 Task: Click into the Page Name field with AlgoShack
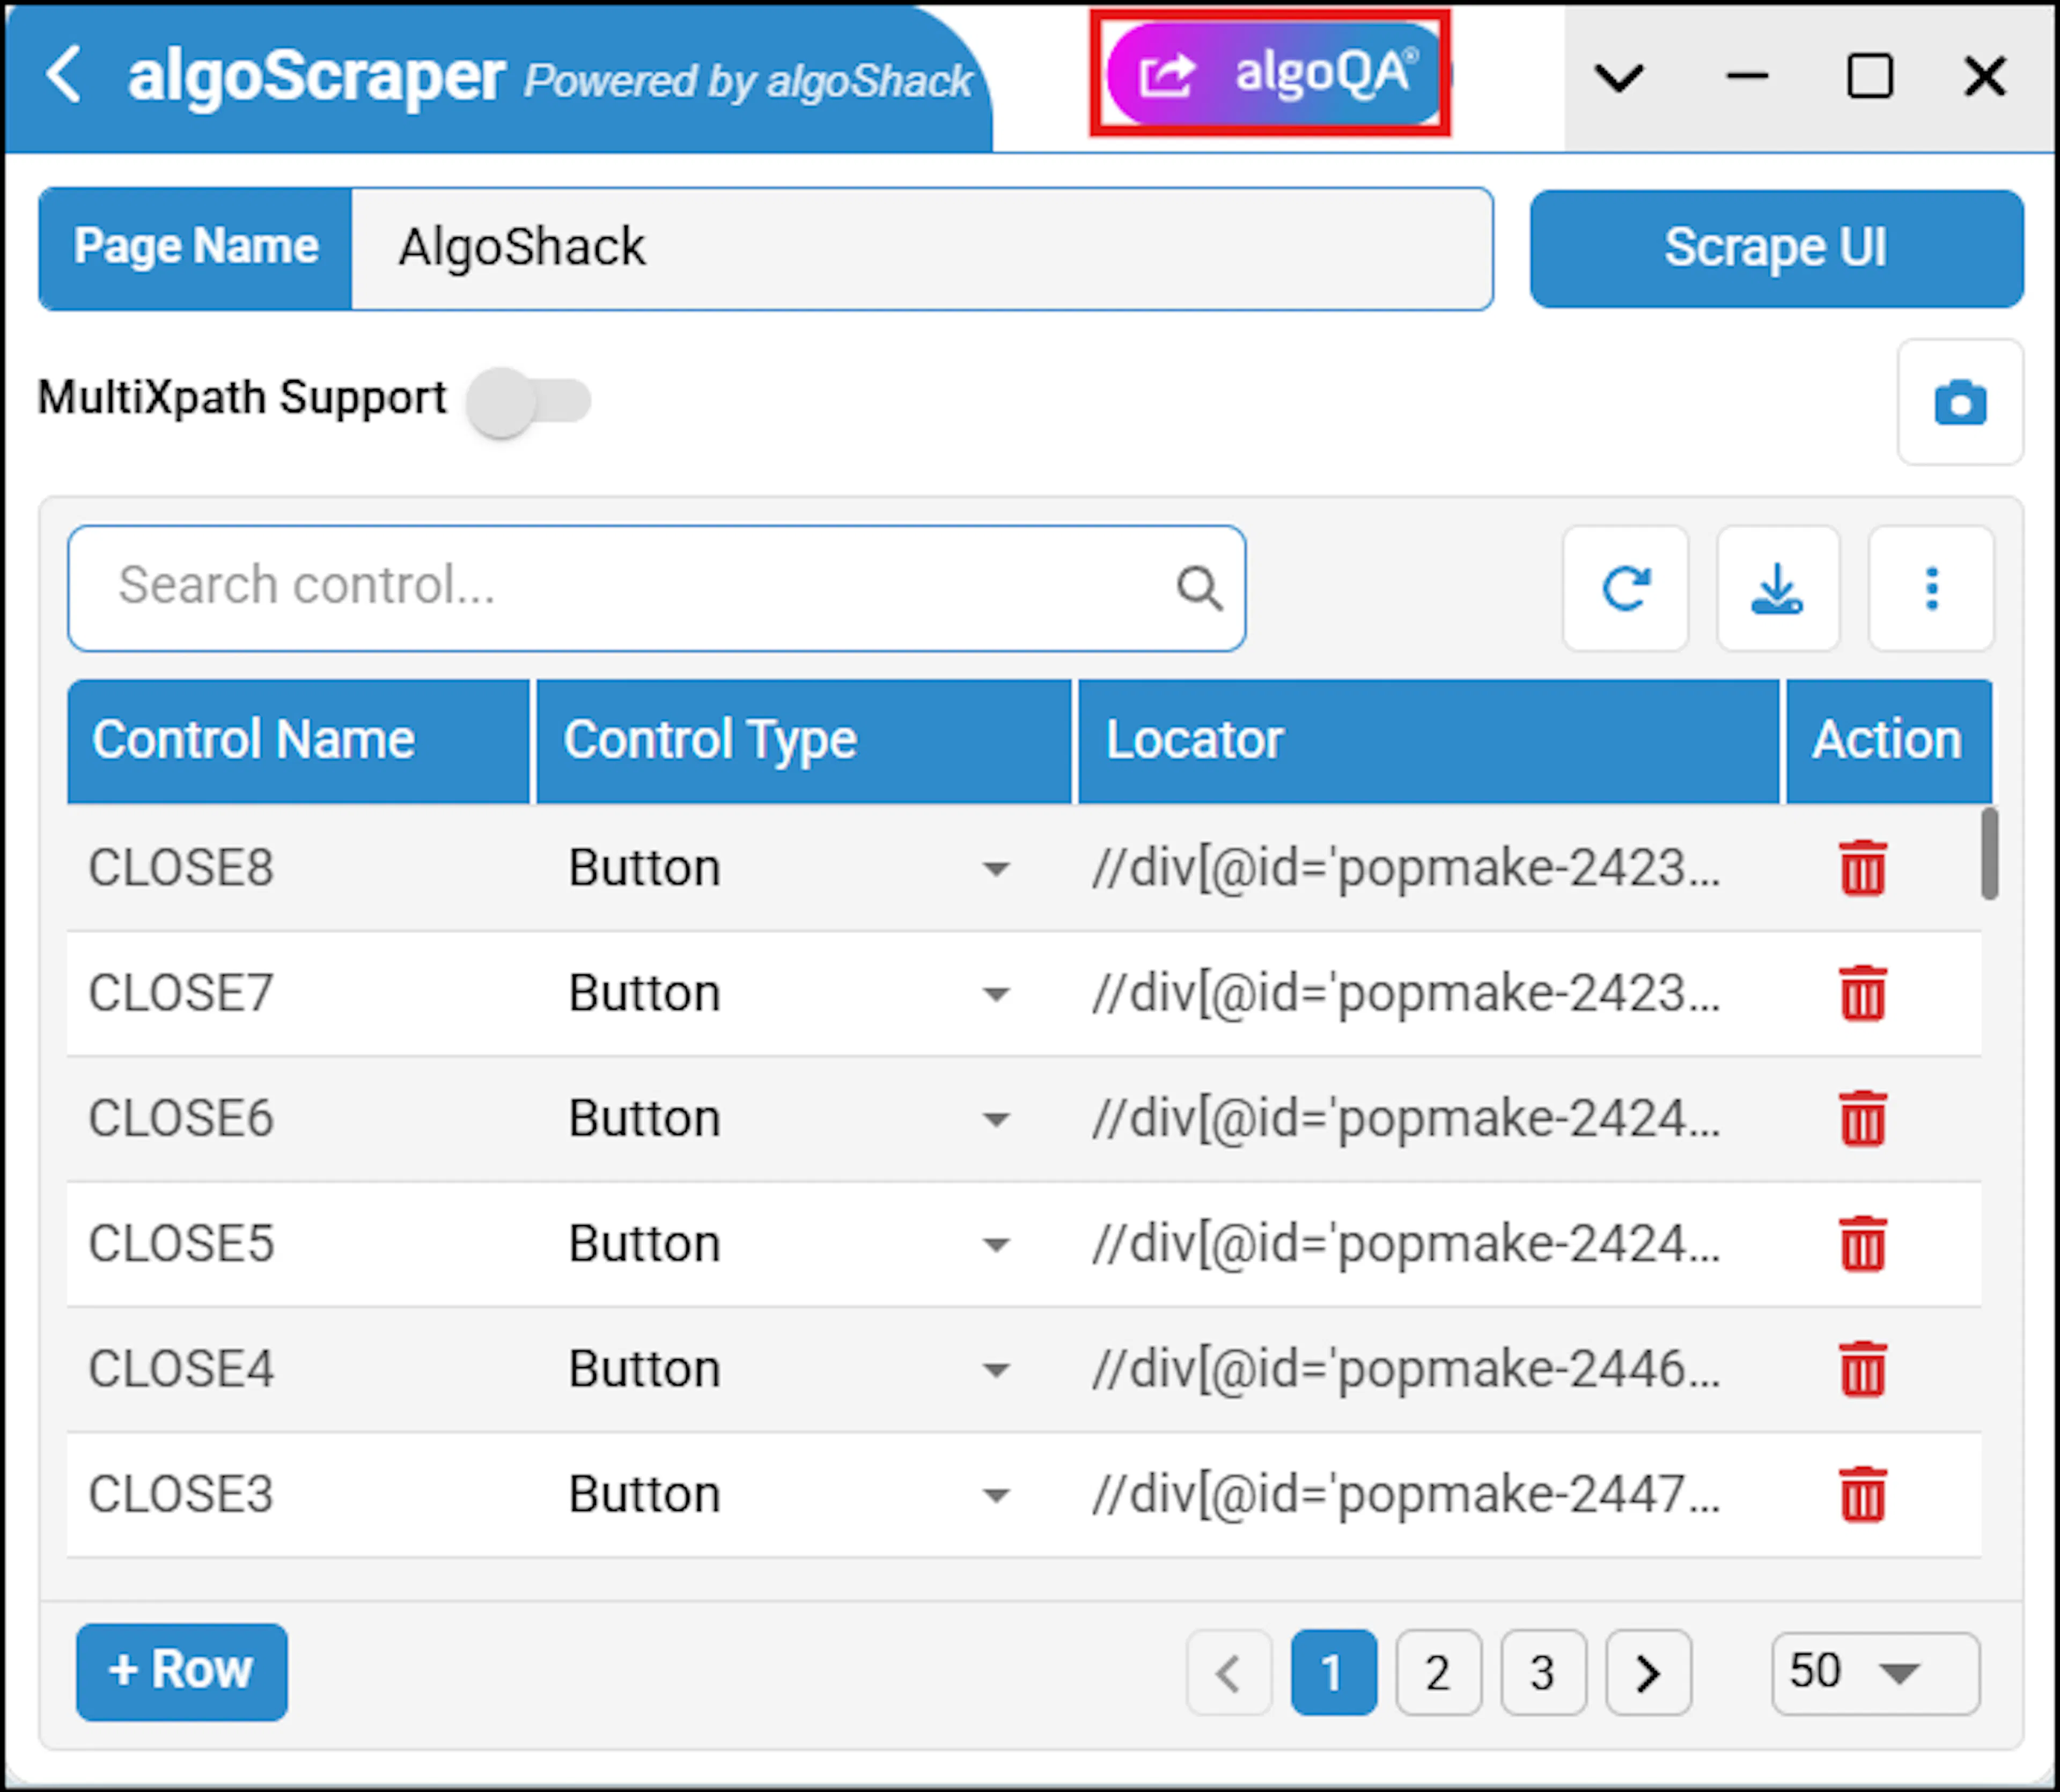(x=921, y=248)
